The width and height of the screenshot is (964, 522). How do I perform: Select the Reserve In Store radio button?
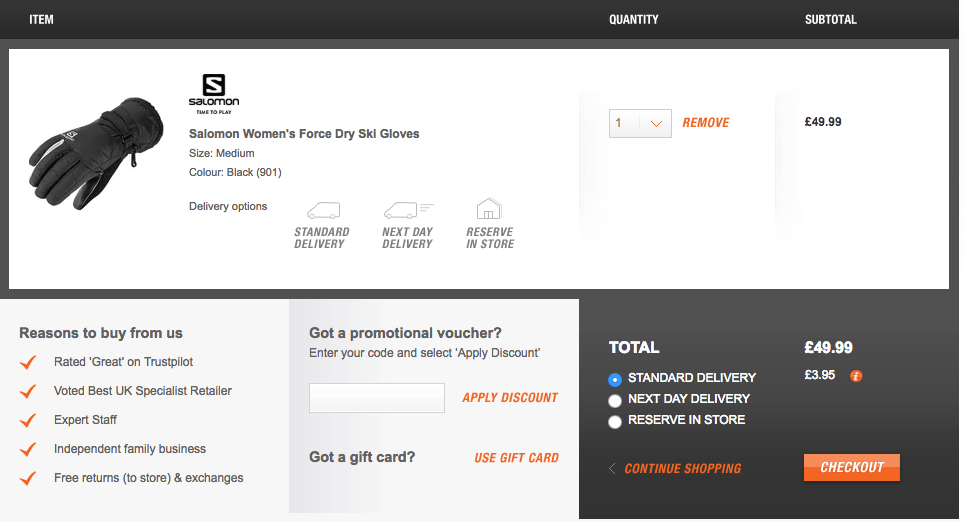click(615, 422)
